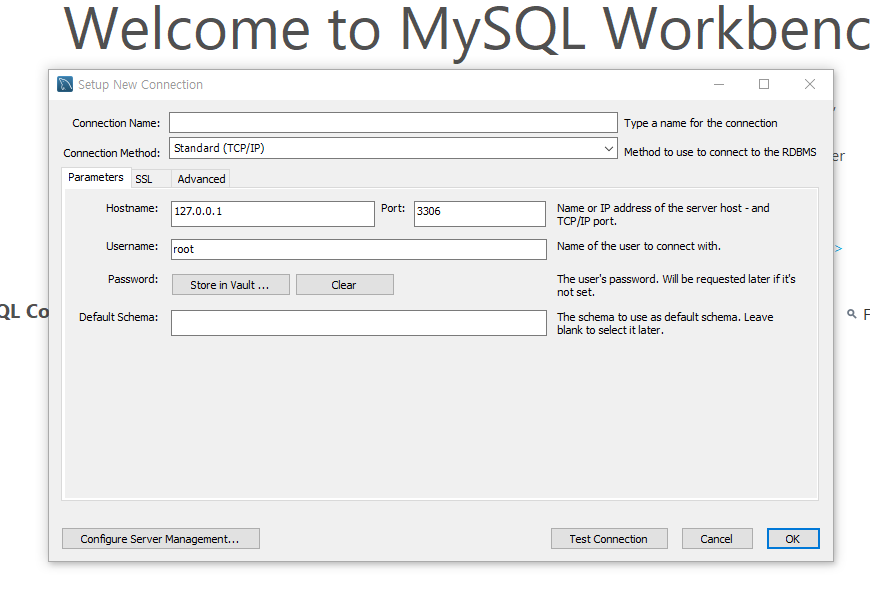Cancel the Setup New Connection dialog
Screen dimensions: 870x593
tap(717, 539)
